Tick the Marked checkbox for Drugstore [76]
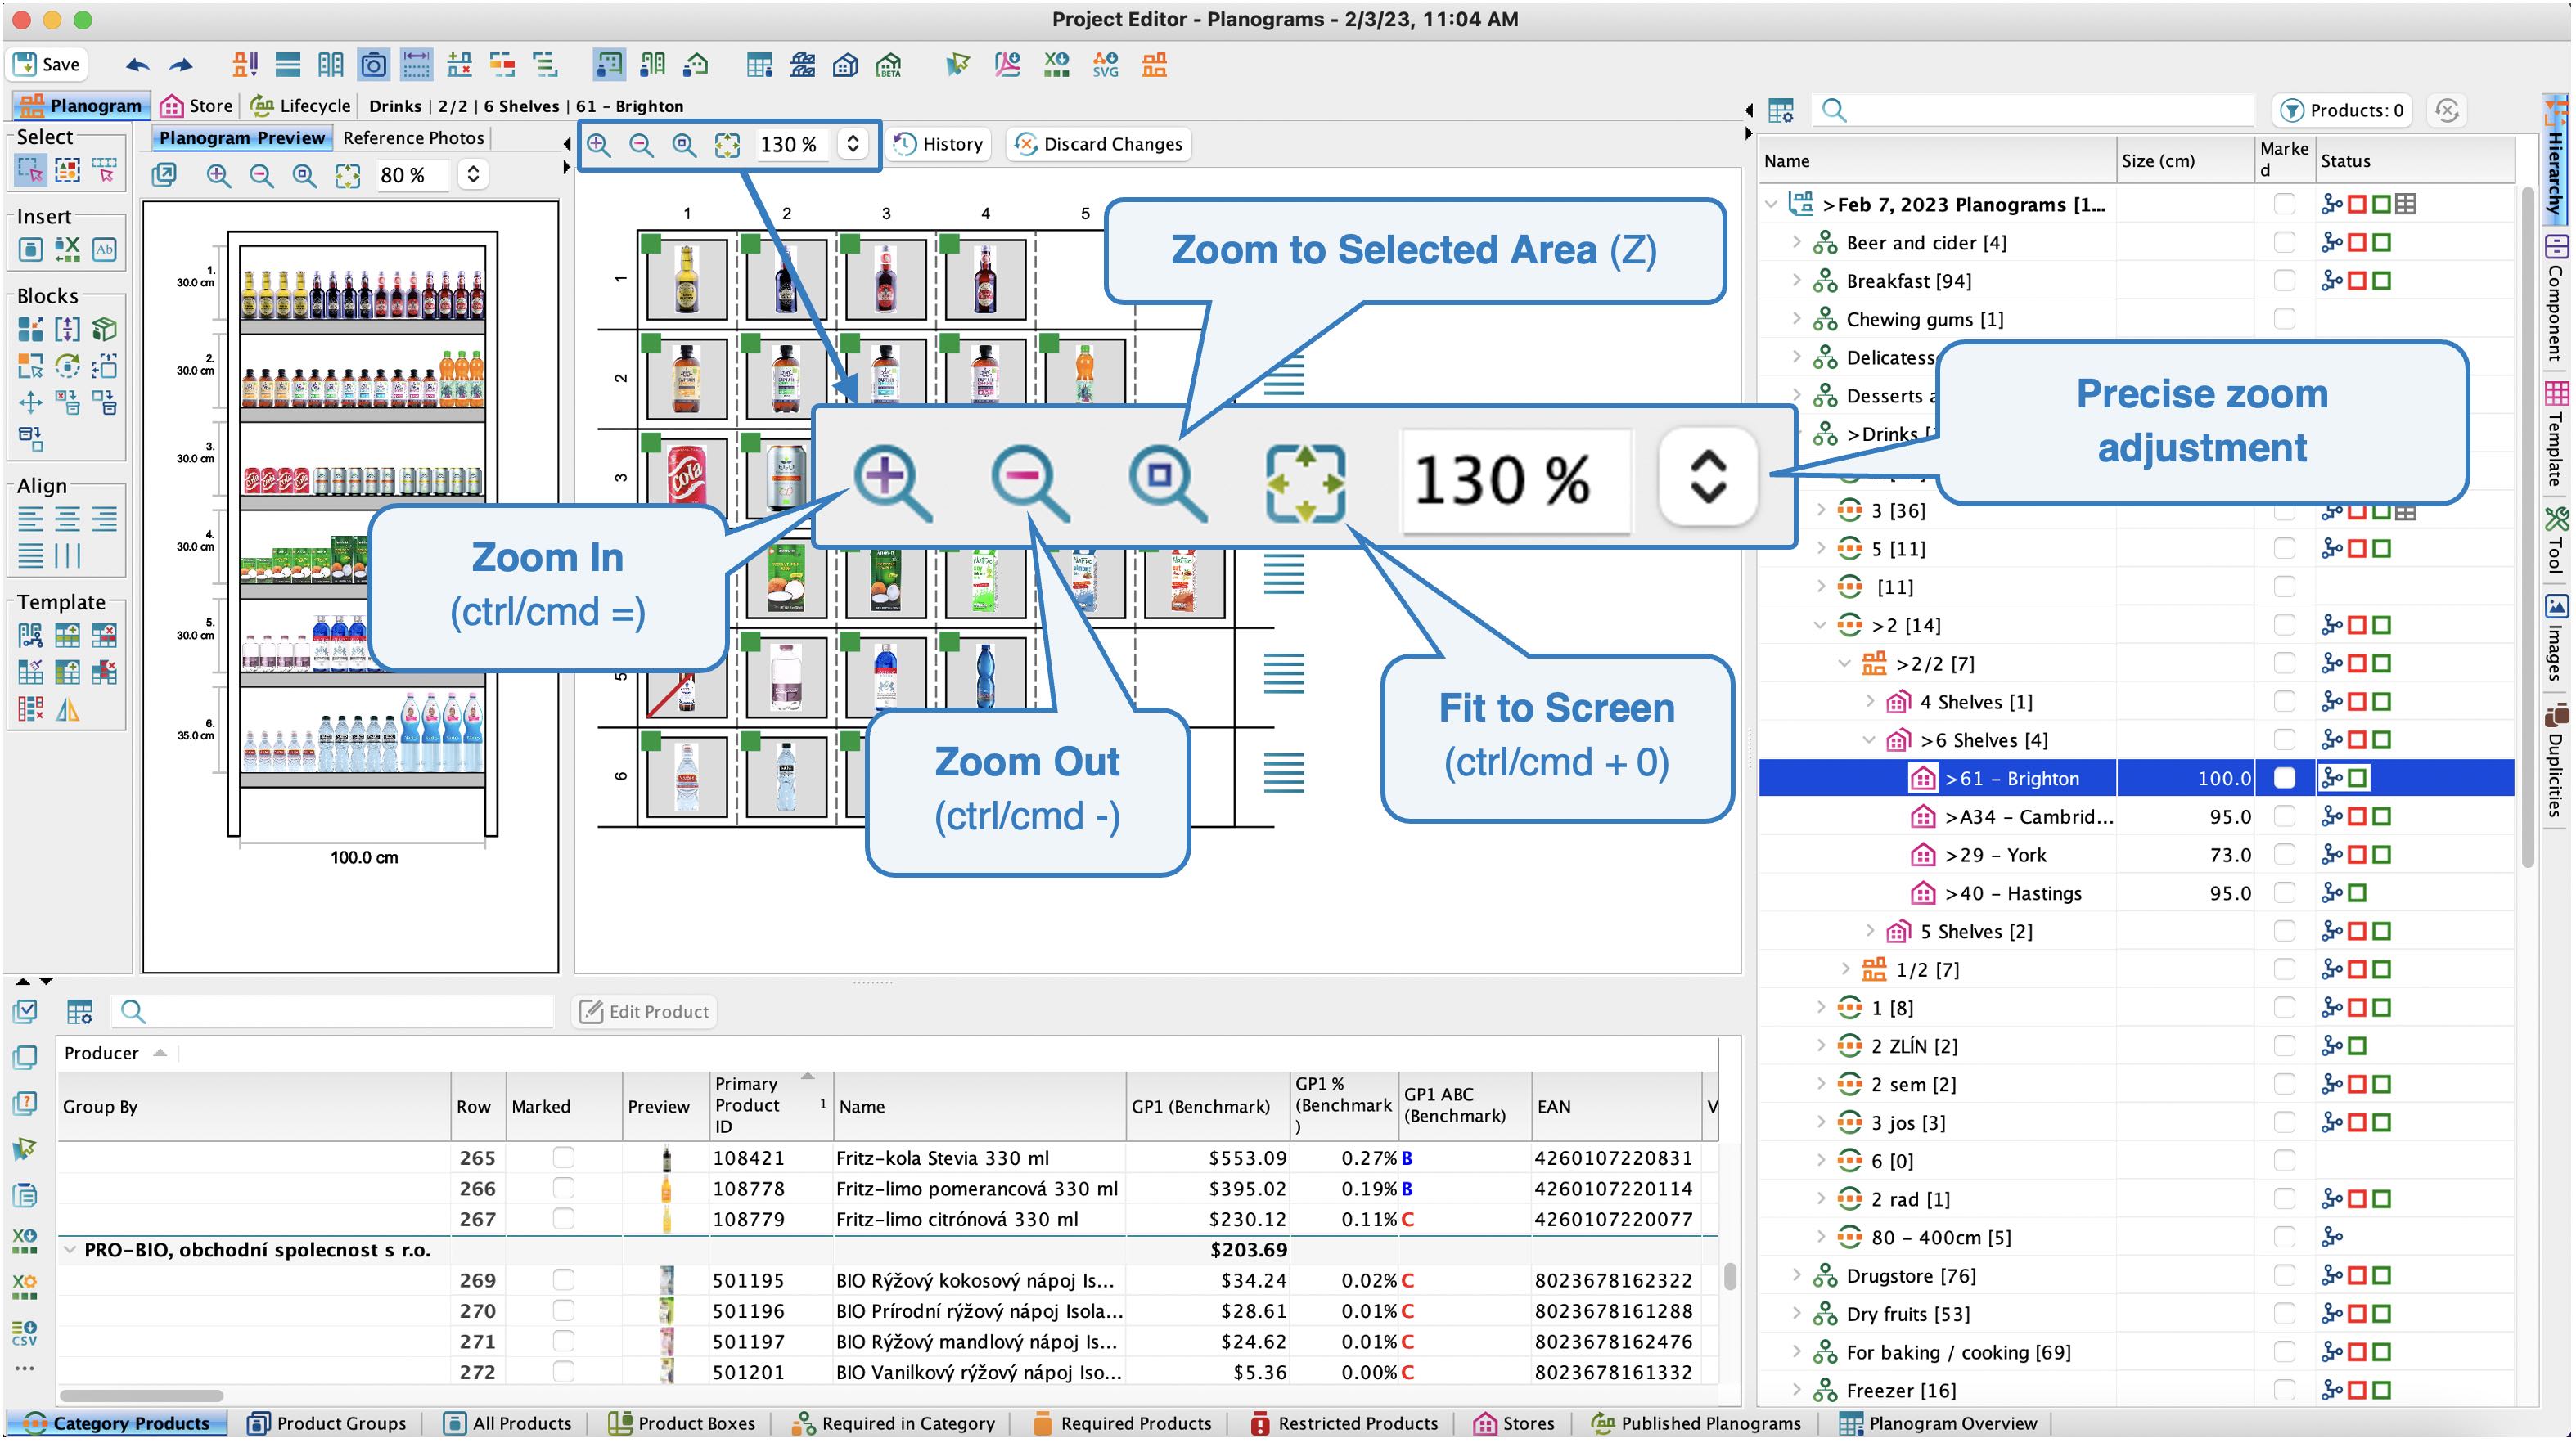The width and height of the screenshot is (2576, 1443). pos(2284,1275)
